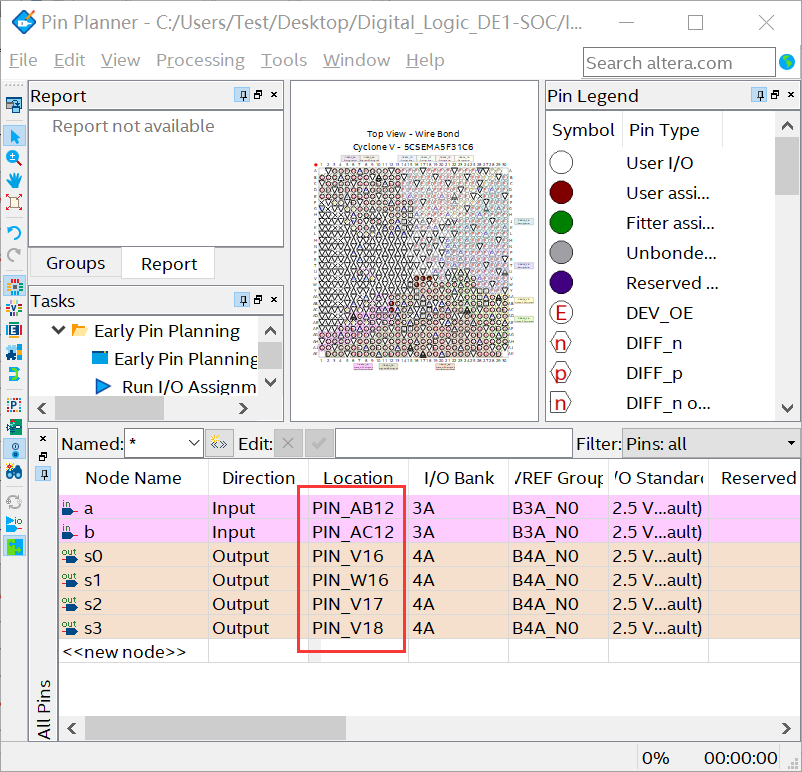802x772 pixels.
Task: Click the Cyclone V package pin map
Action: click(413, 261)
